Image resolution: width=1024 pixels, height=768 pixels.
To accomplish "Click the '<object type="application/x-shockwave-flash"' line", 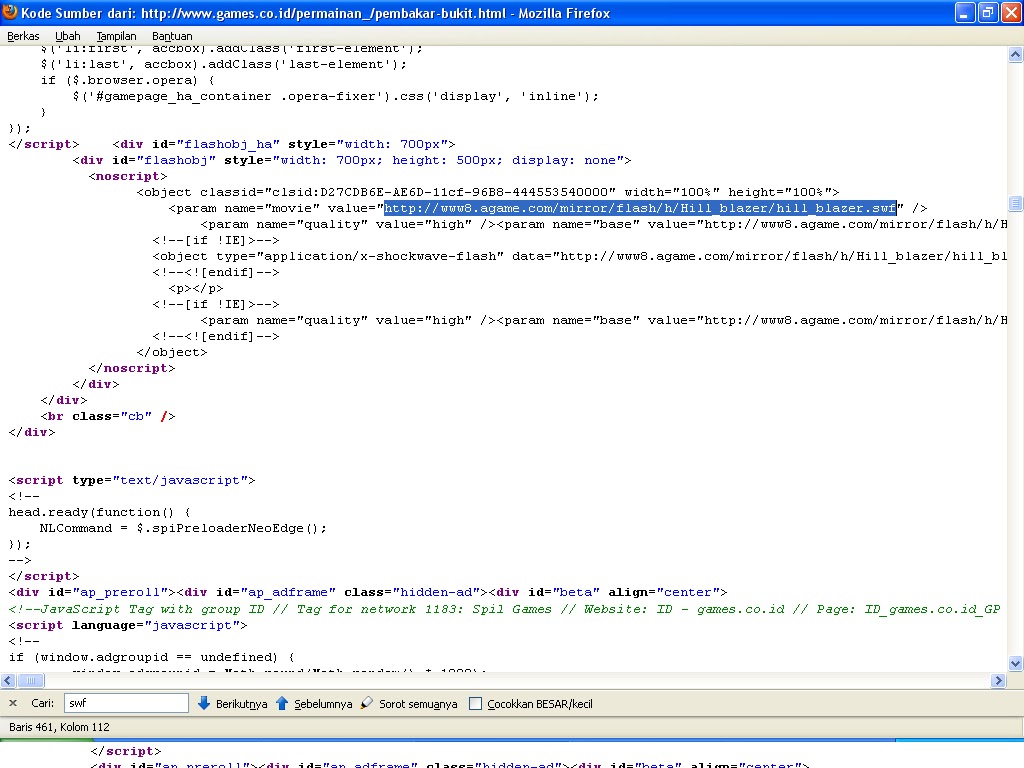I will [579, 256].
